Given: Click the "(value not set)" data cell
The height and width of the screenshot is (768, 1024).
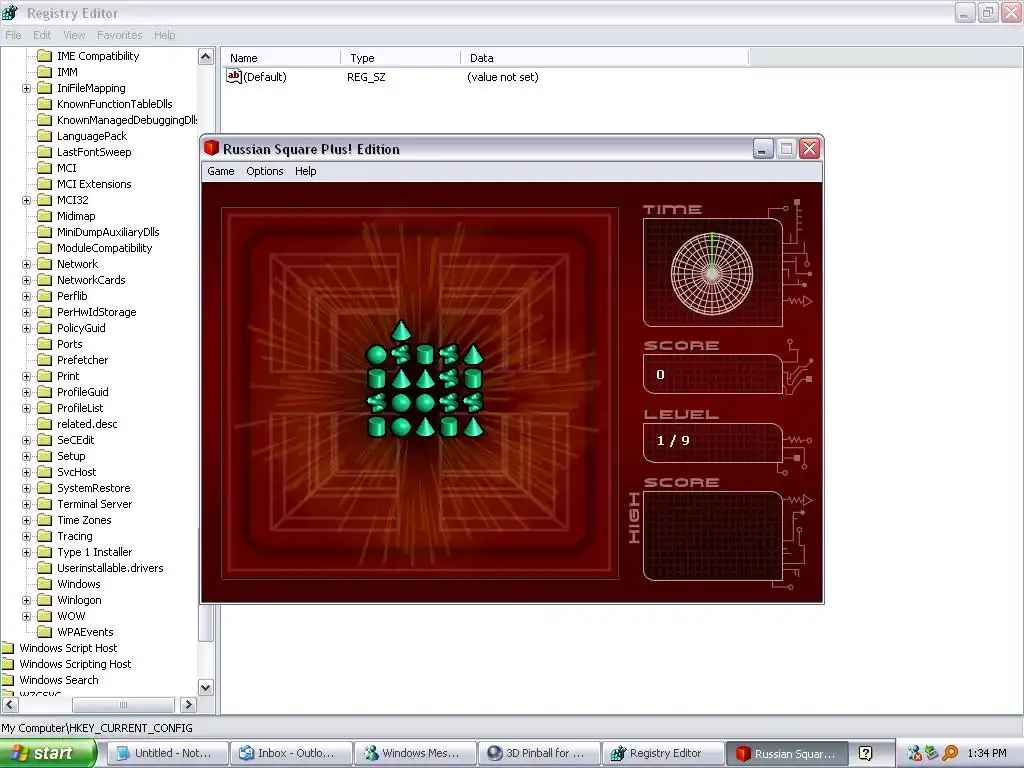Looking at the screenshot, I should tap(502, 76).
